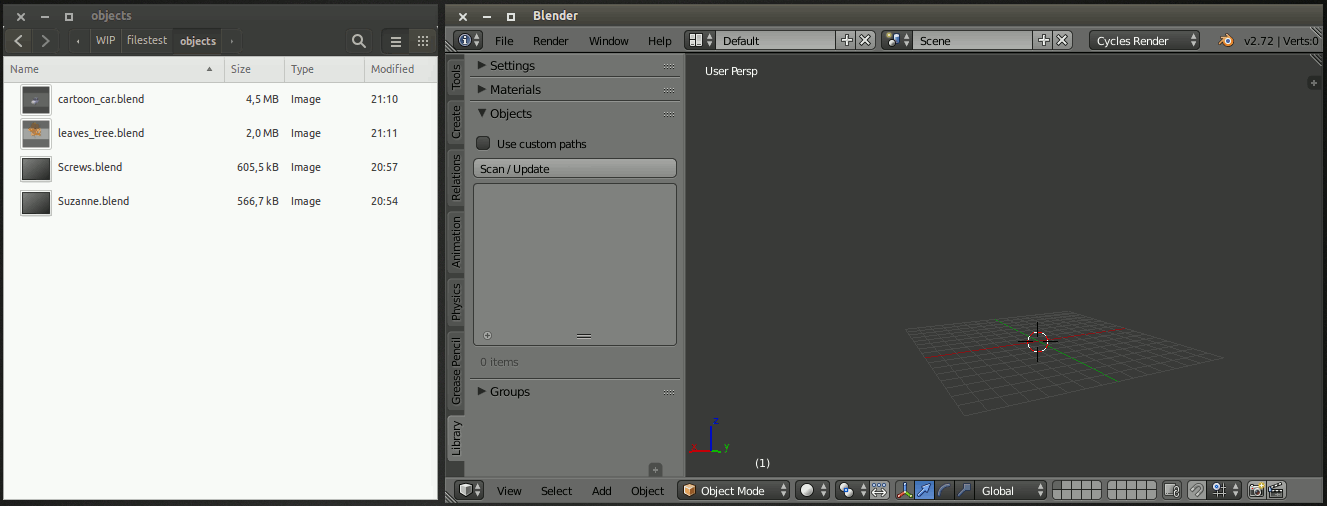Click the Blender logo icon in header
This screenshot has height=506, width=1327.
[x=1225, y=40]
